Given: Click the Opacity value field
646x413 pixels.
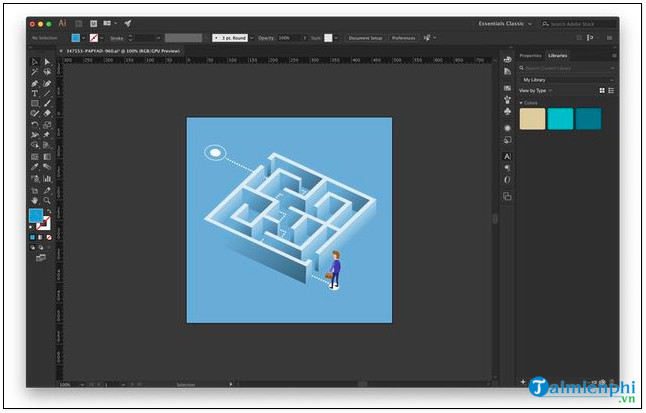Looking at the screenshot, I should (x=289, y=38).
